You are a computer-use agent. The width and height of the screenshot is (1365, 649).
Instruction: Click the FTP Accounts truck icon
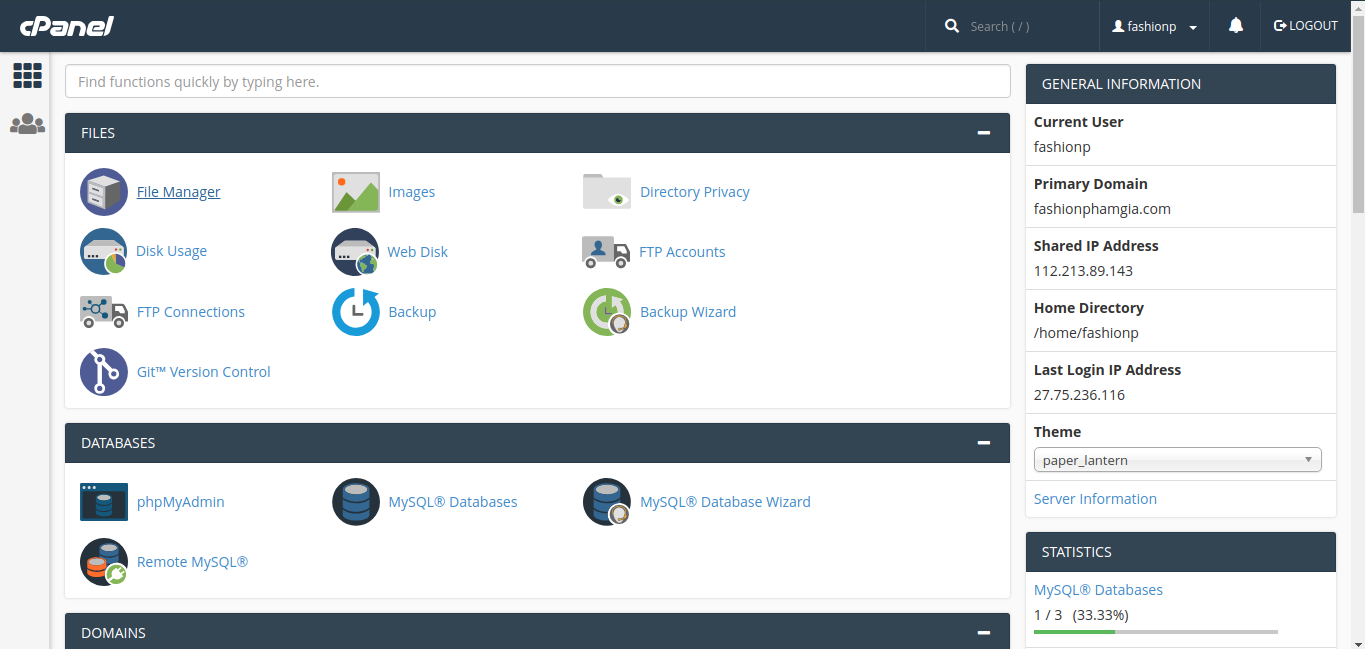606,252
